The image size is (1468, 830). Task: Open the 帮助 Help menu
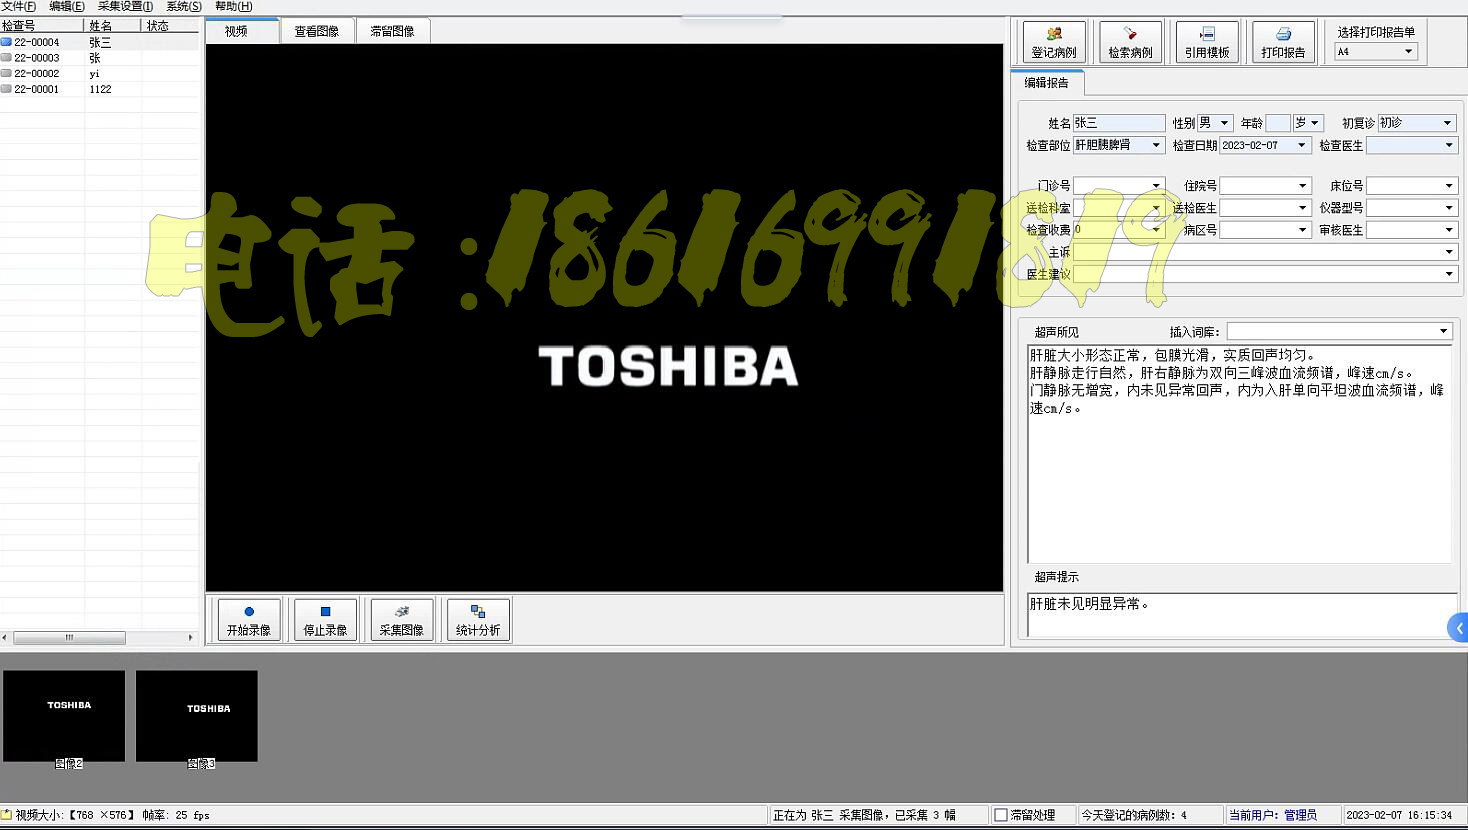[234, 6]
